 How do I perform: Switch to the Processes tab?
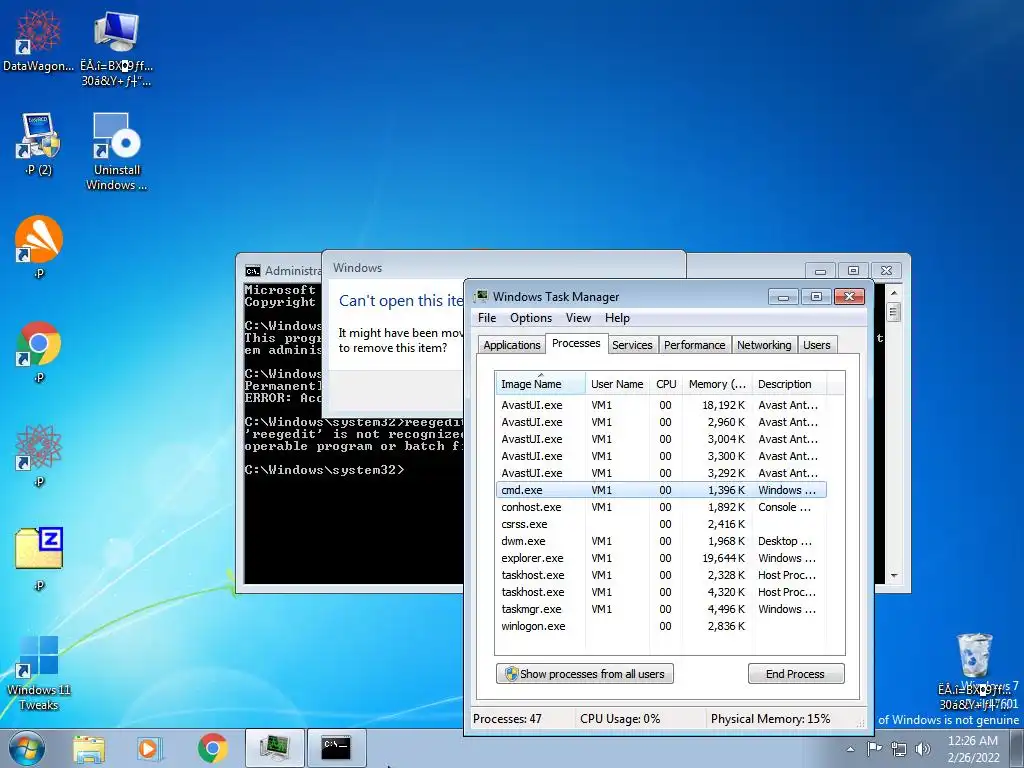pyautogui.click(x=575, y=344)
